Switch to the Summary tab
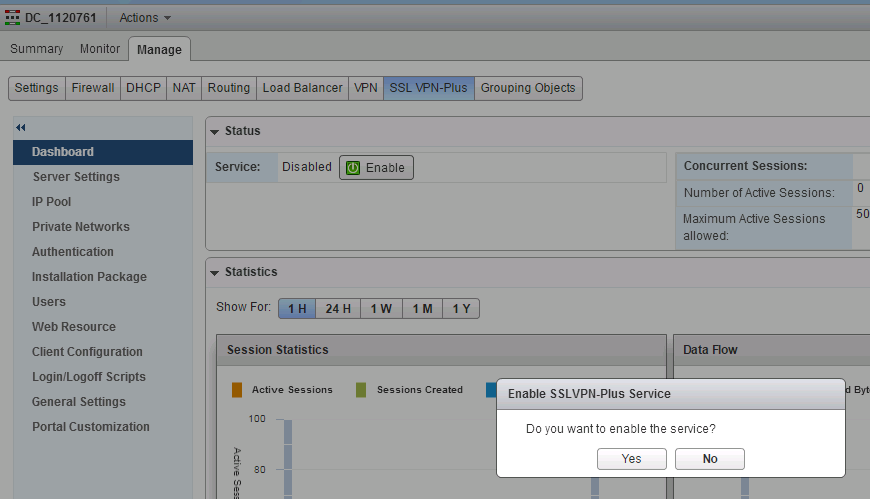Viewport: 870px width, 499px height. click(37, 49)
